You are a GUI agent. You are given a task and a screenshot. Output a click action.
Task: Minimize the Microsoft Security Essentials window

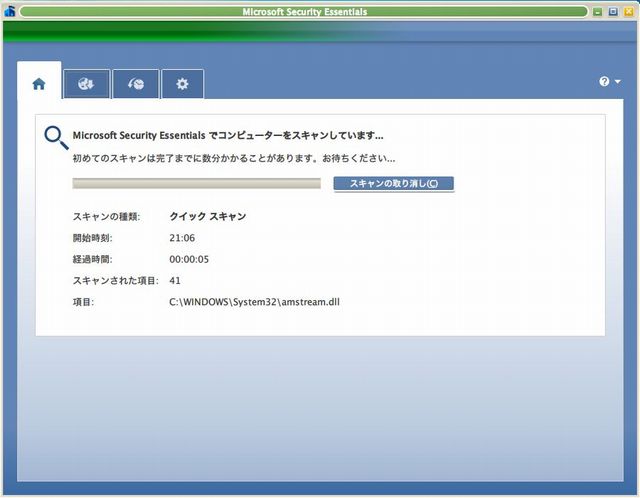[598, 12]
